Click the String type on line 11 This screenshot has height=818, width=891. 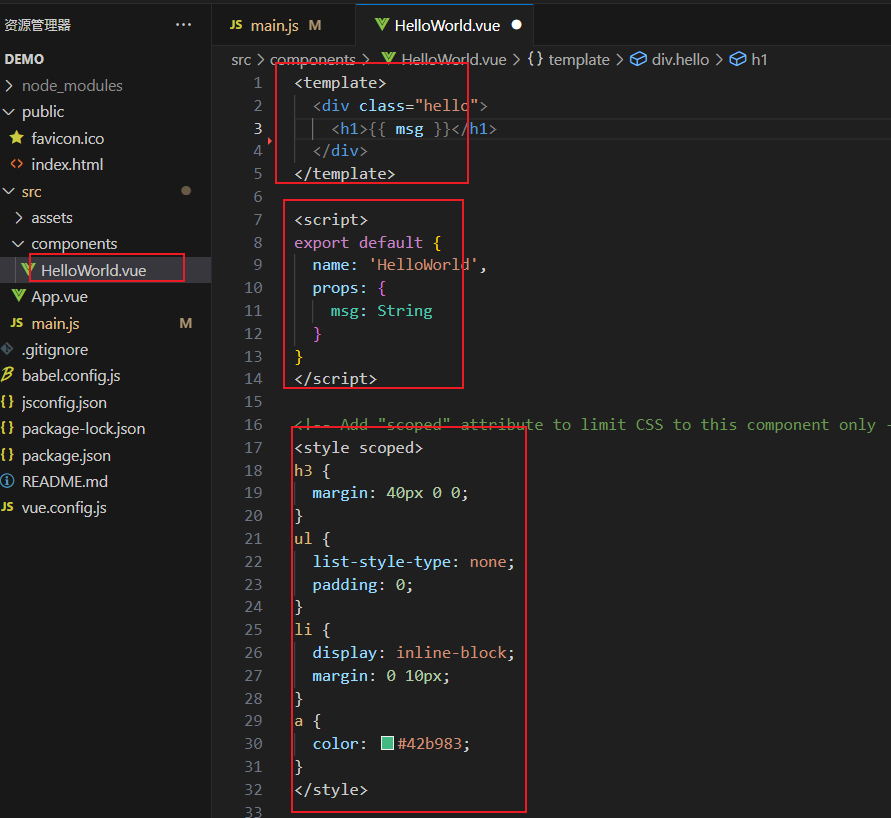tap(405, 311)
